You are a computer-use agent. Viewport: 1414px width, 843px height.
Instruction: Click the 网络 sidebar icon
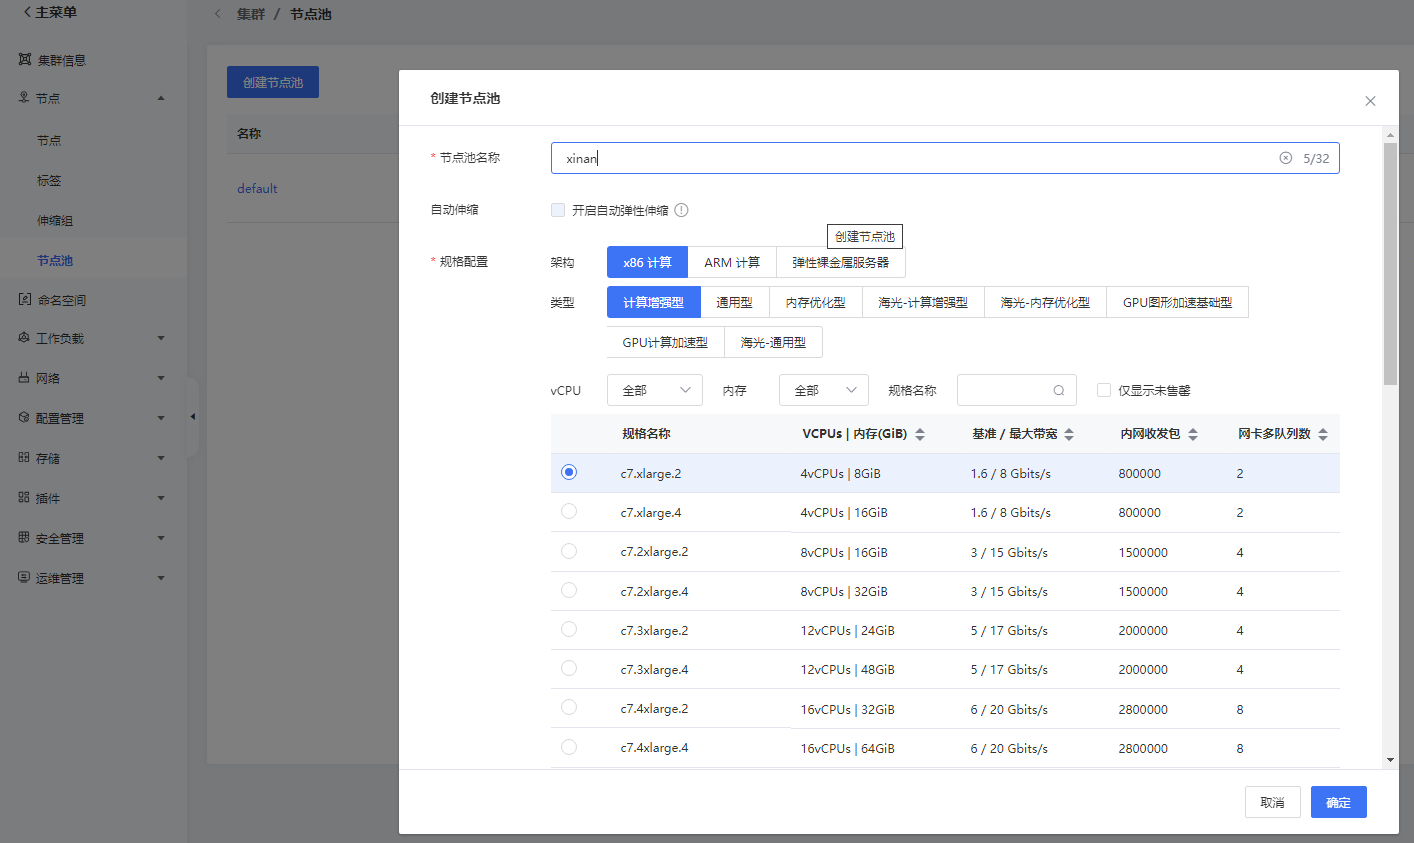click(24, 378)
